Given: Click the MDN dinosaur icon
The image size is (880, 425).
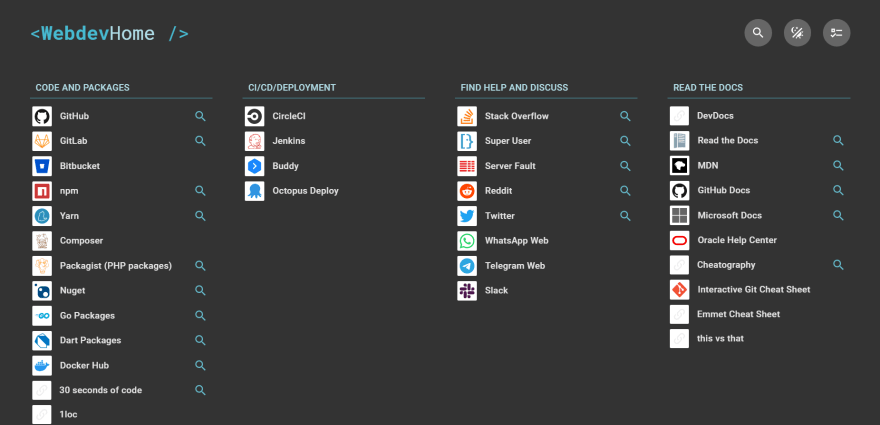Looking at the screenshot, I should pyautogui.click(x=680, y=166).
